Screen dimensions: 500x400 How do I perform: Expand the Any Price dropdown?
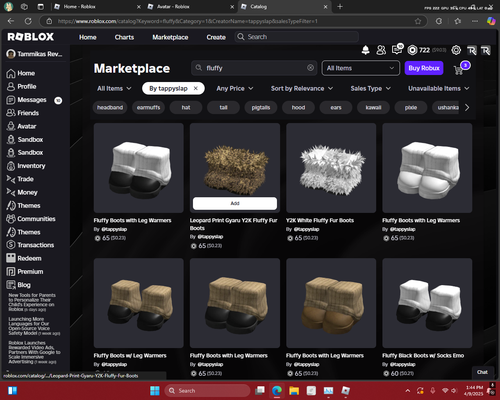(x=235, y=88)
